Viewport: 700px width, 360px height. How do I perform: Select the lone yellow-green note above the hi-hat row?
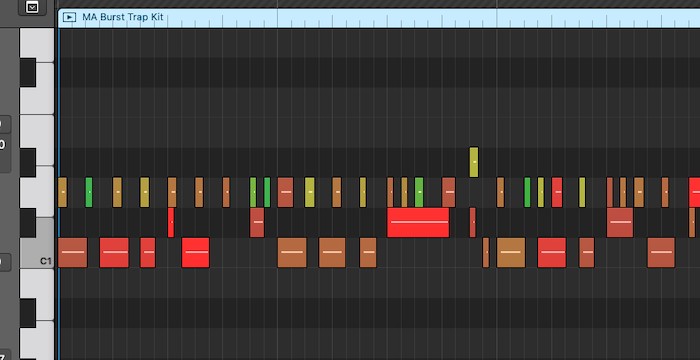(x=474, y=162)
